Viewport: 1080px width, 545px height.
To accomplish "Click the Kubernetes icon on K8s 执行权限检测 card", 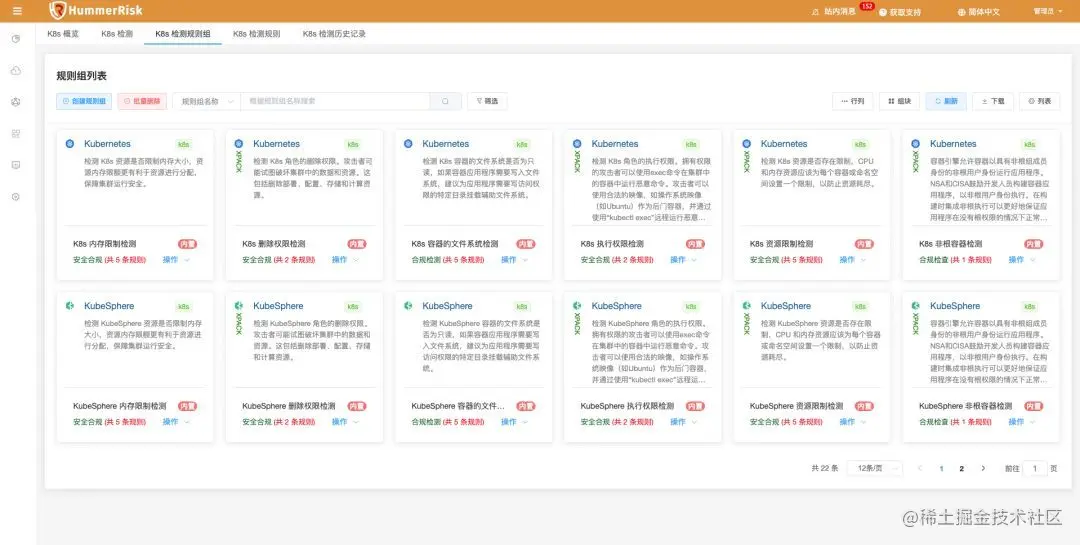I will (577, 144).
